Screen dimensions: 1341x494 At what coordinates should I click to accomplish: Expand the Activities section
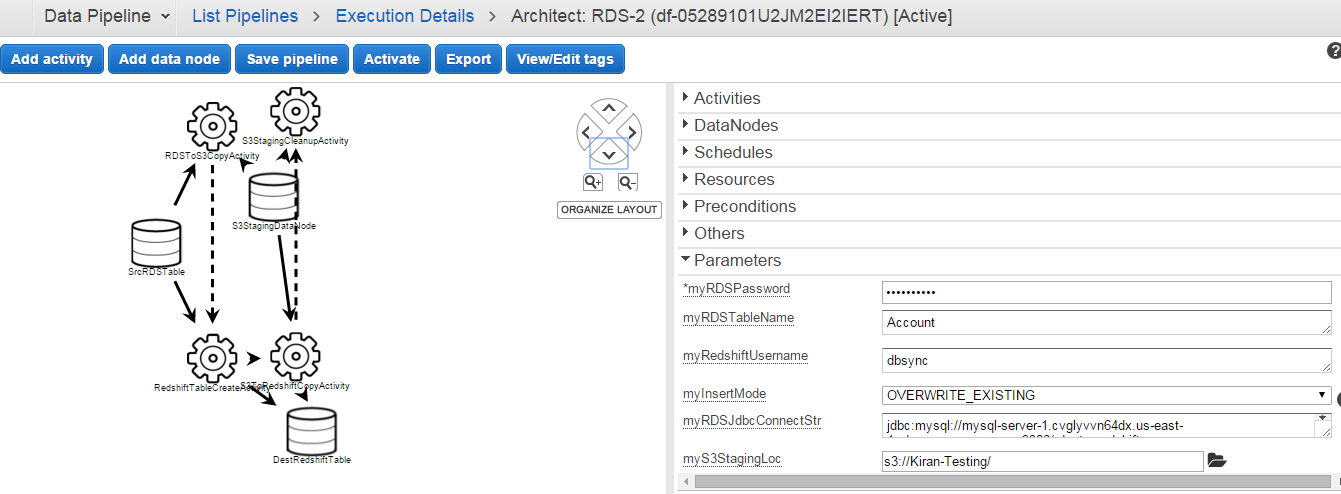pyautogui.click(x=726, y=98)
